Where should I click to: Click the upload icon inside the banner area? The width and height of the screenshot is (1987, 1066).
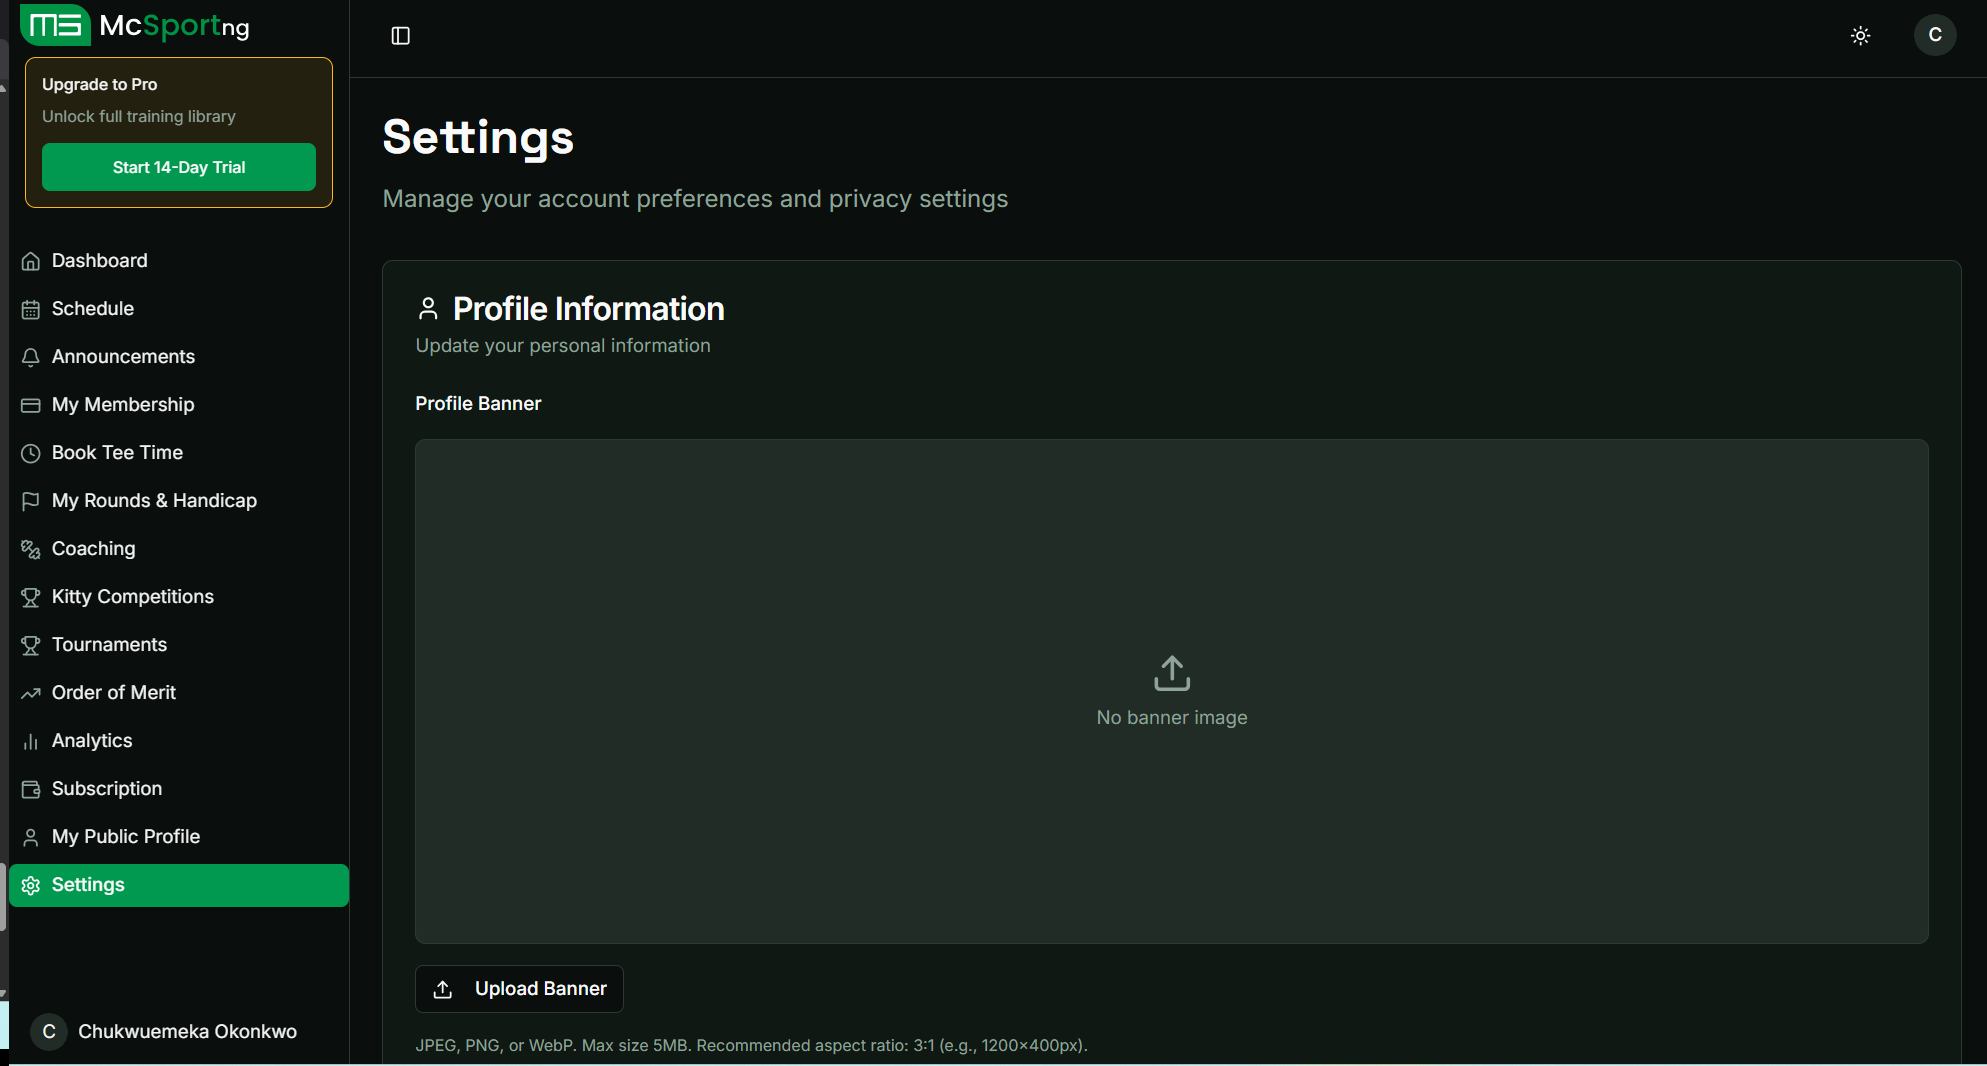click(x=1170, y=673)
